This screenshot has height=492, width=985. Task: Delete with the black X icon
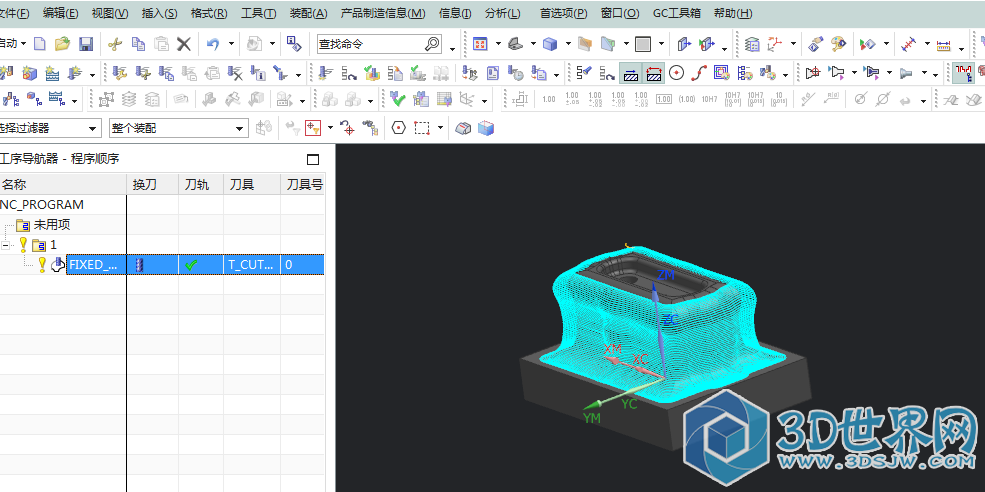183,44
